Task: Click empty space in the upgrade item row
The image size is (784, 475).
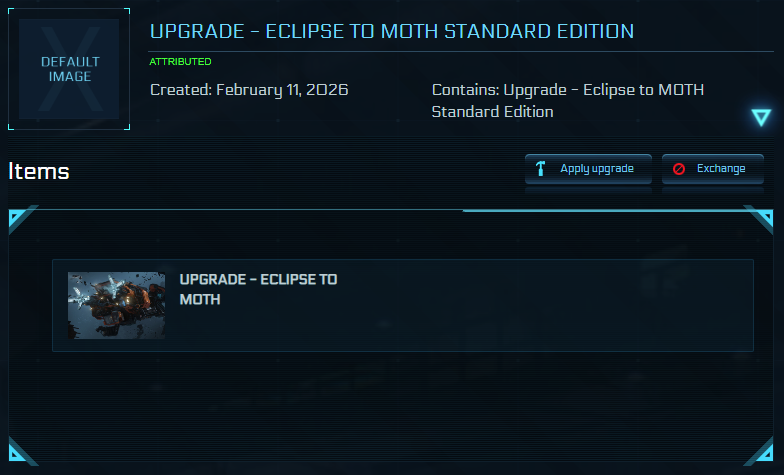Action: click(550, 305)
